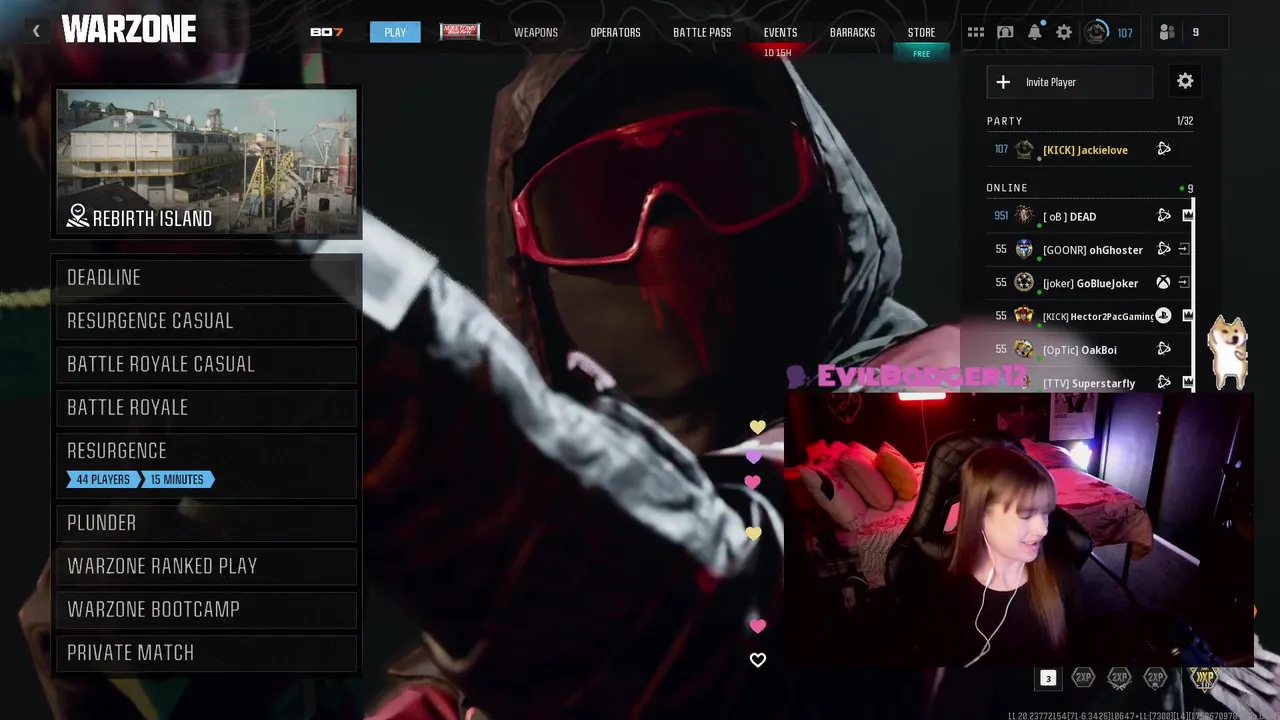Click the Rebirth Island map thumbnail

[206, 164]
